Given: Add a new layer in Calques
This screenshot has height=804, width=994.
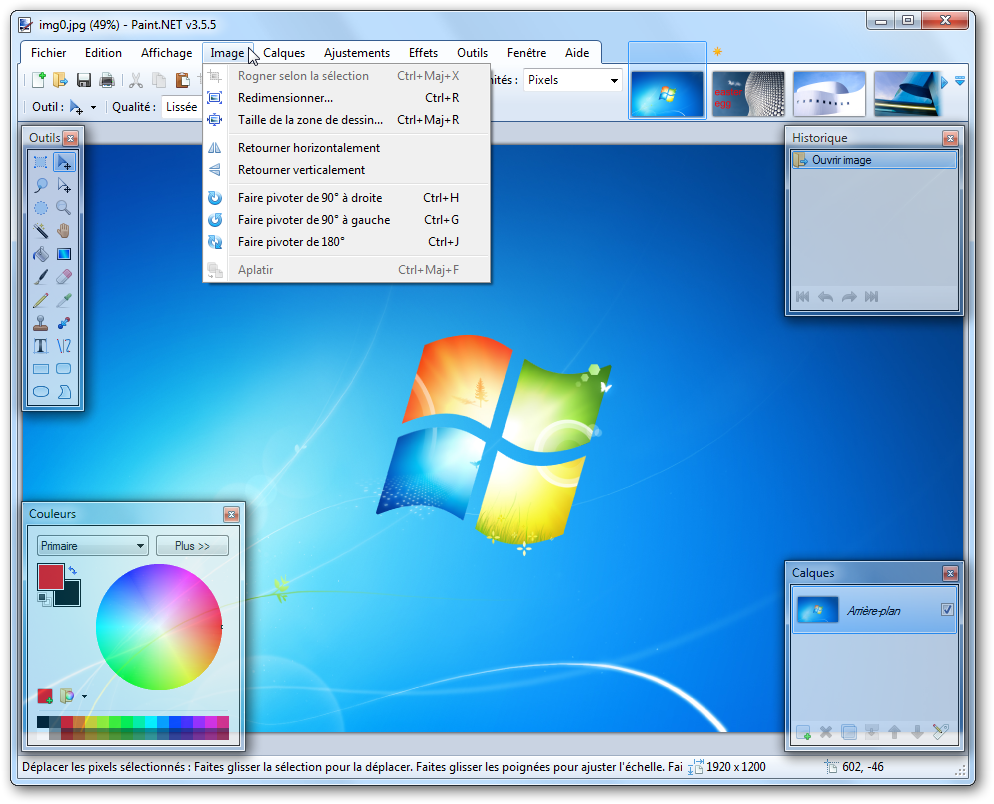Looking at the screenshot, I should 803,732.
